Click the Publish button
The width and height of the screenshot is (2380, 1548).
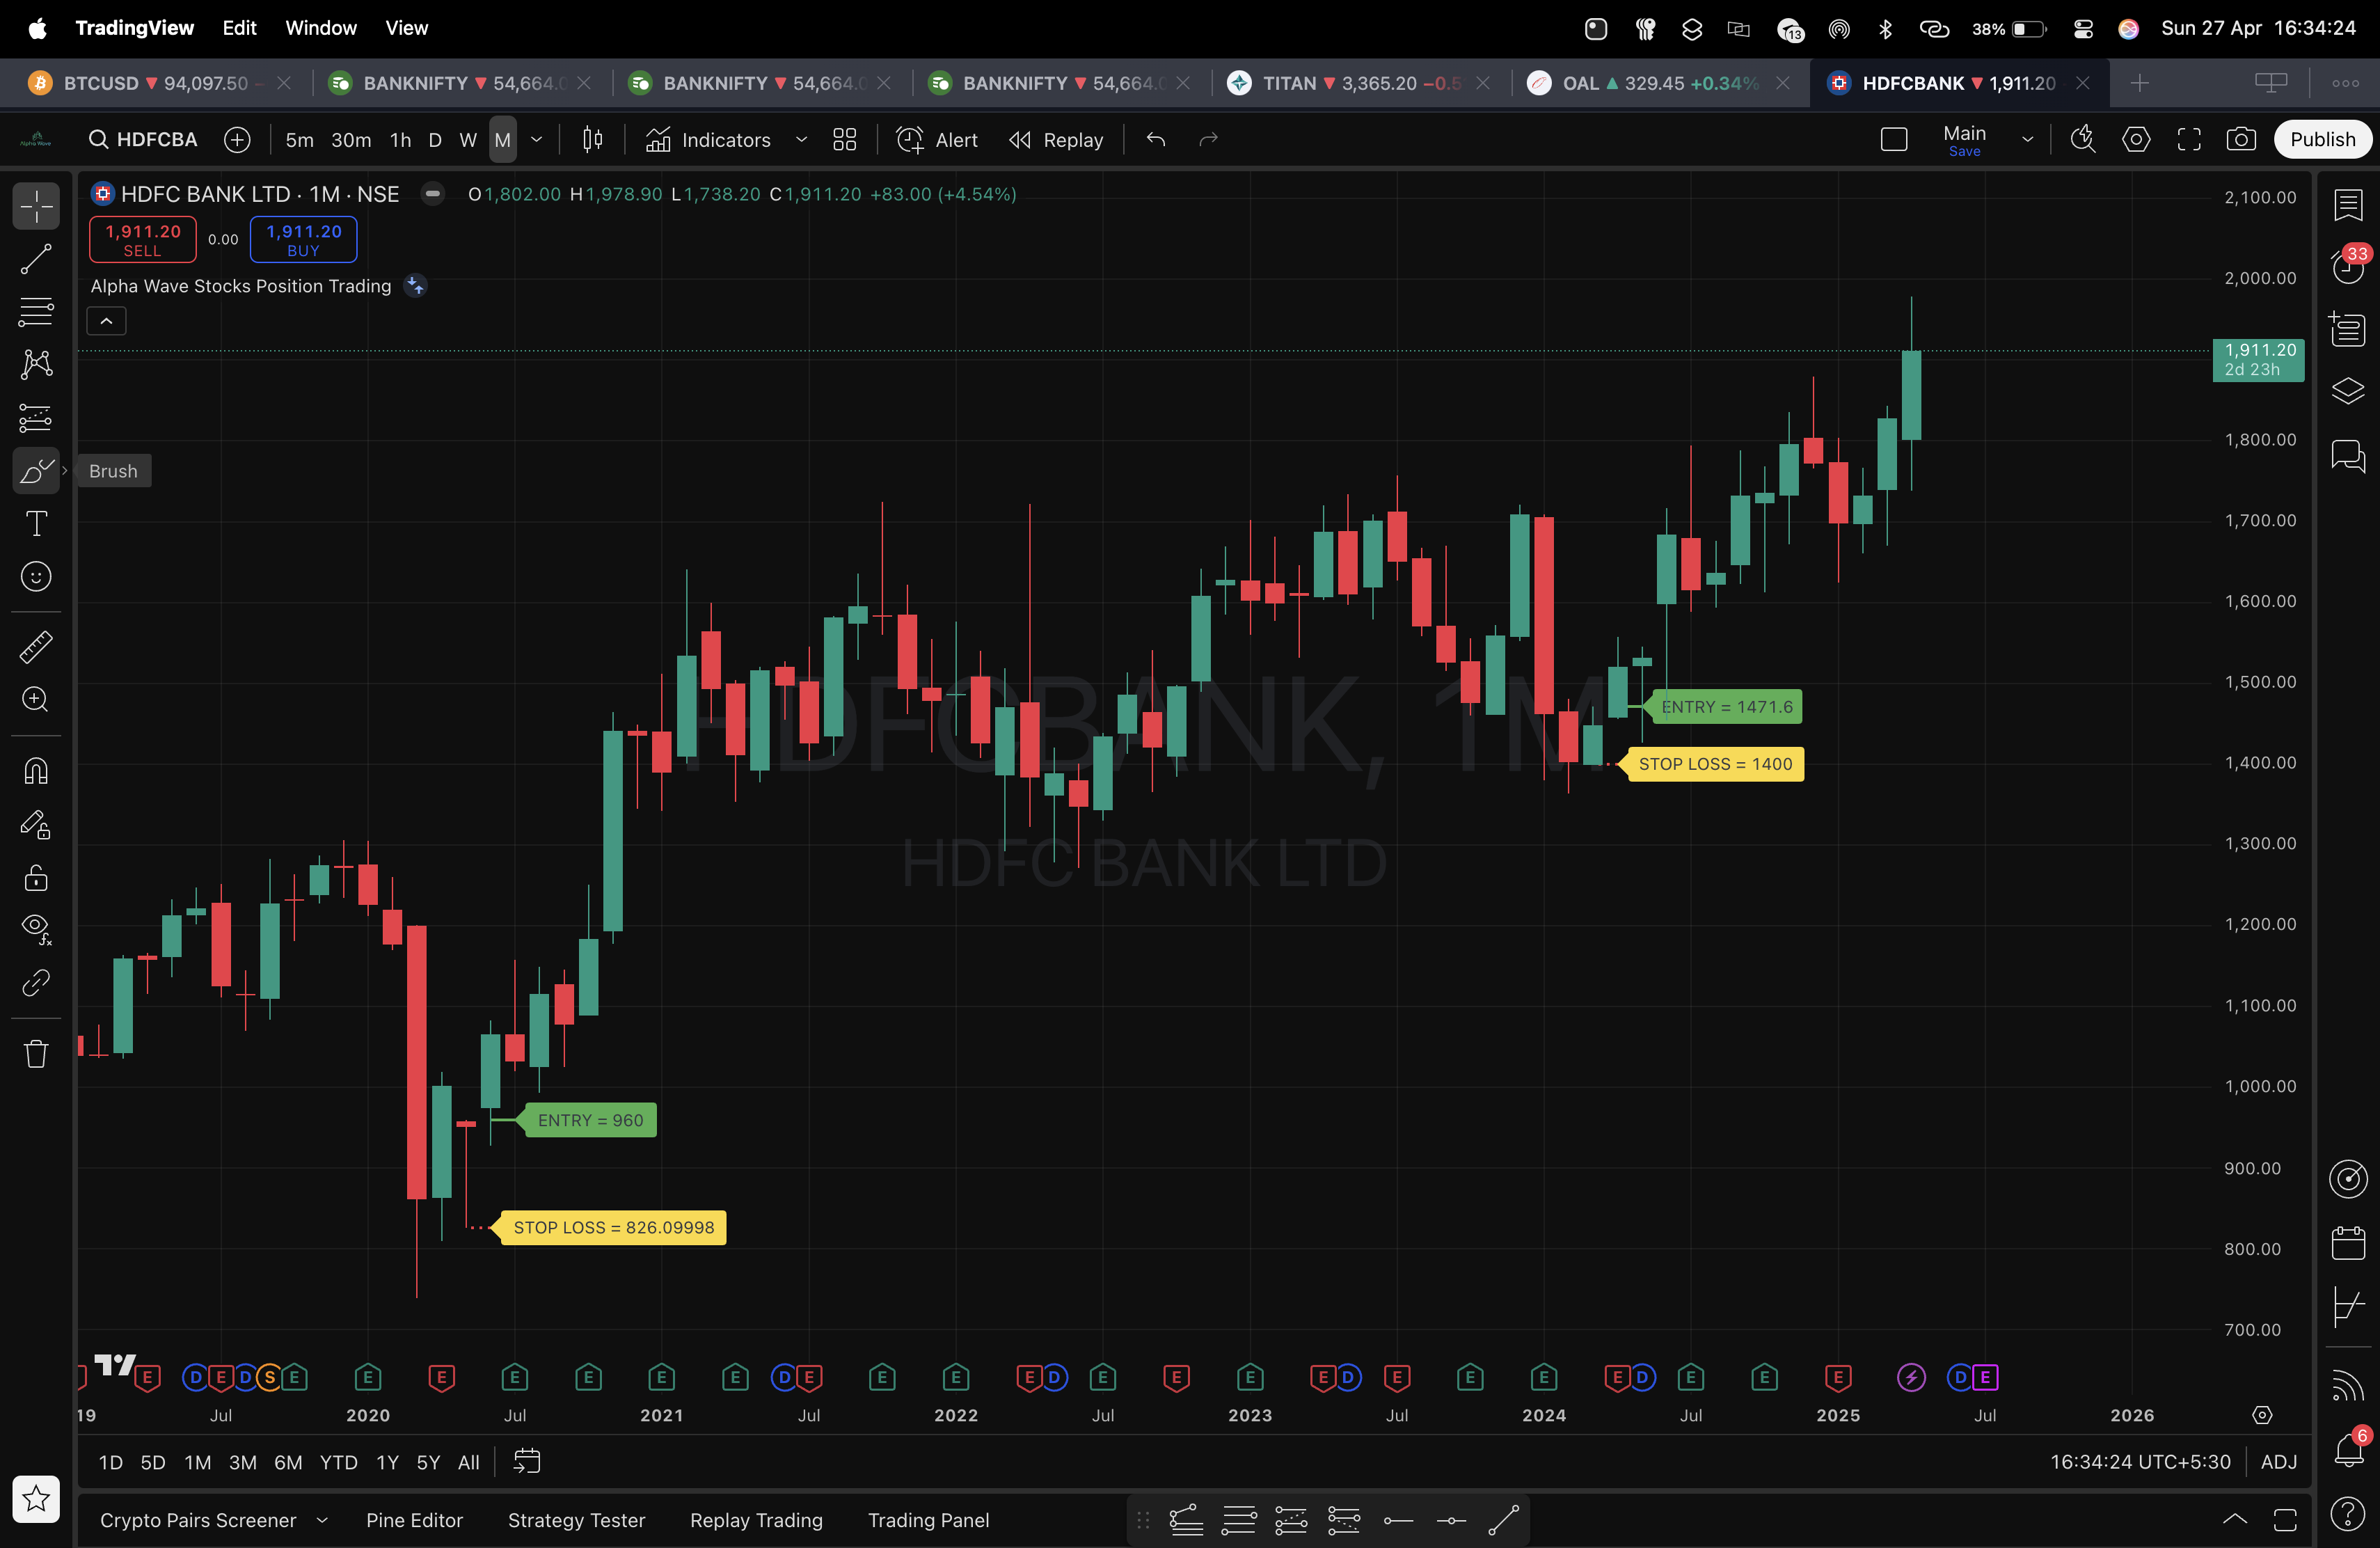coord(2322,139)
